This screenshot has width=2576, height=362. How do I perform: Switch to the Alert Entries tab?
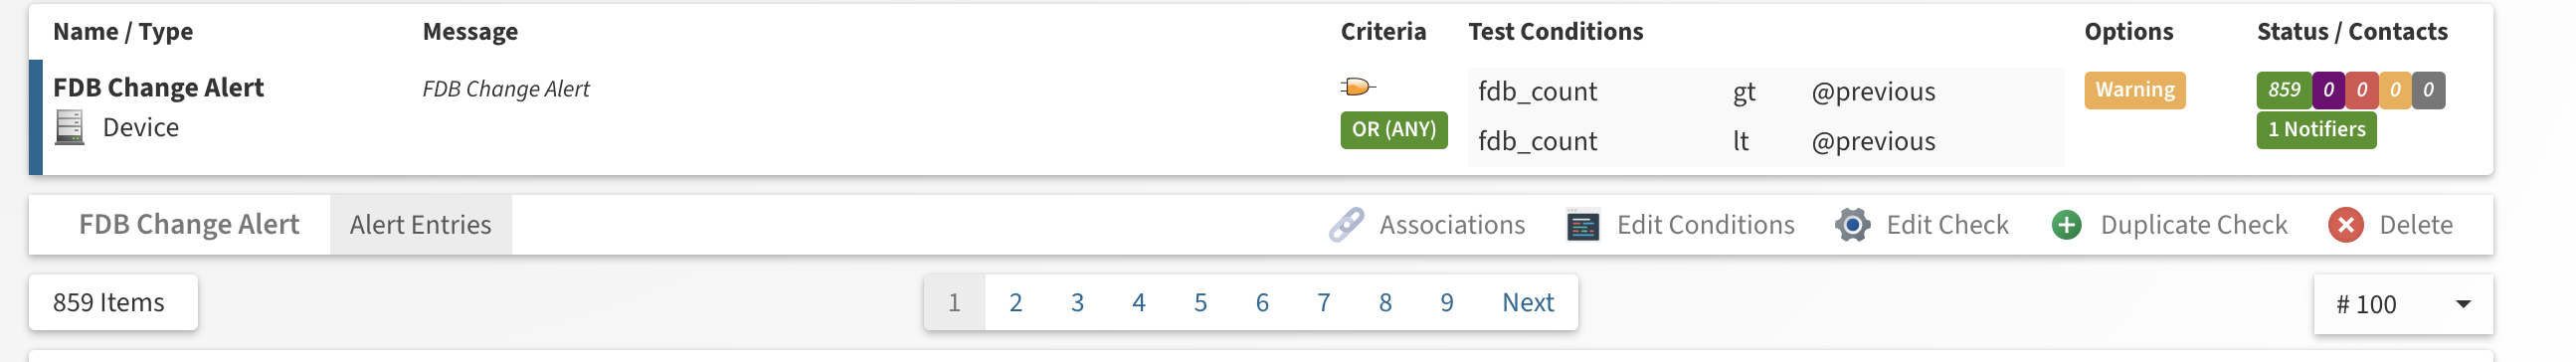tap(420, 225)
